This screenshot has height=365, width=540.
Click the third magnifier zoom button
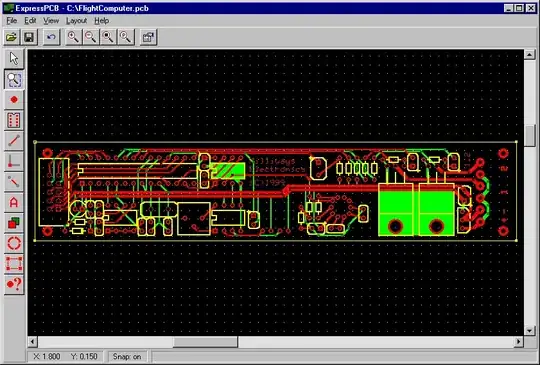coord(108,37)
